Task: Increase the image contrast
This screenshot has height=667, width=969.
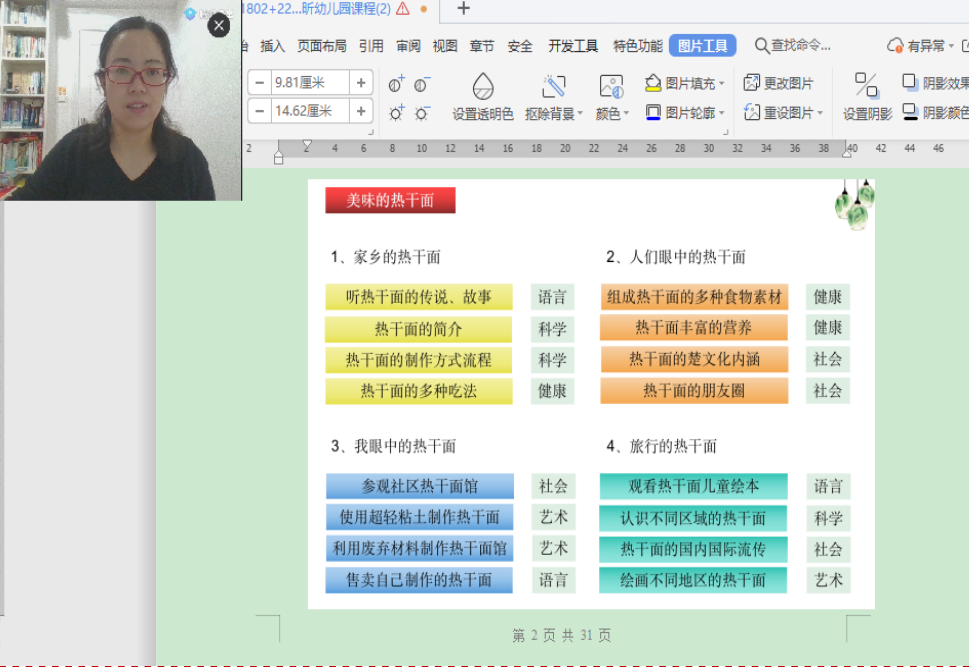Action: coord(393,86)
